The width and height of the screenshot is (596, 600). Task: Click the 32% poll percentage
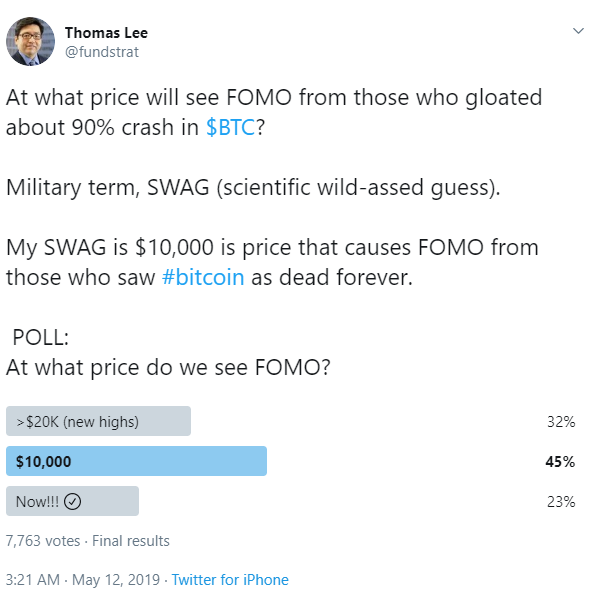[x=561, y=422]
